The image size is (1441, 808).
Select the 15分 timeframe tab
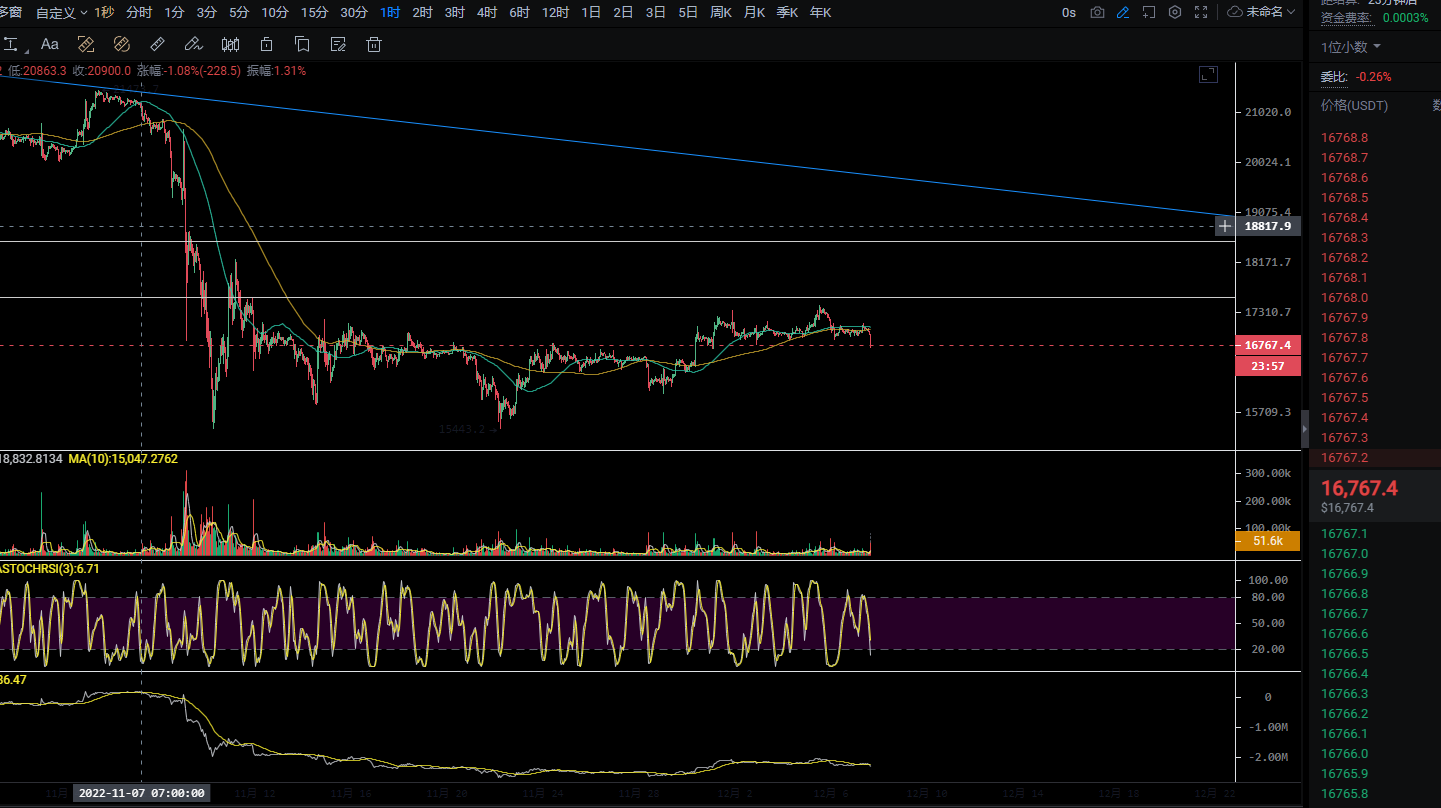[x=314, y=13]
